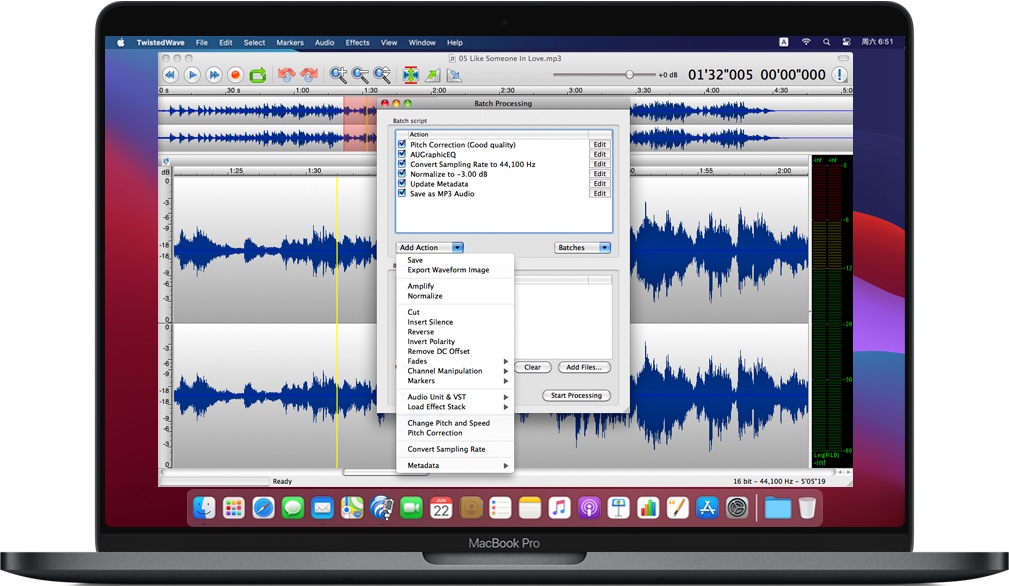
Task: Click the Record button in the toolbar
Action: point(234,74)
